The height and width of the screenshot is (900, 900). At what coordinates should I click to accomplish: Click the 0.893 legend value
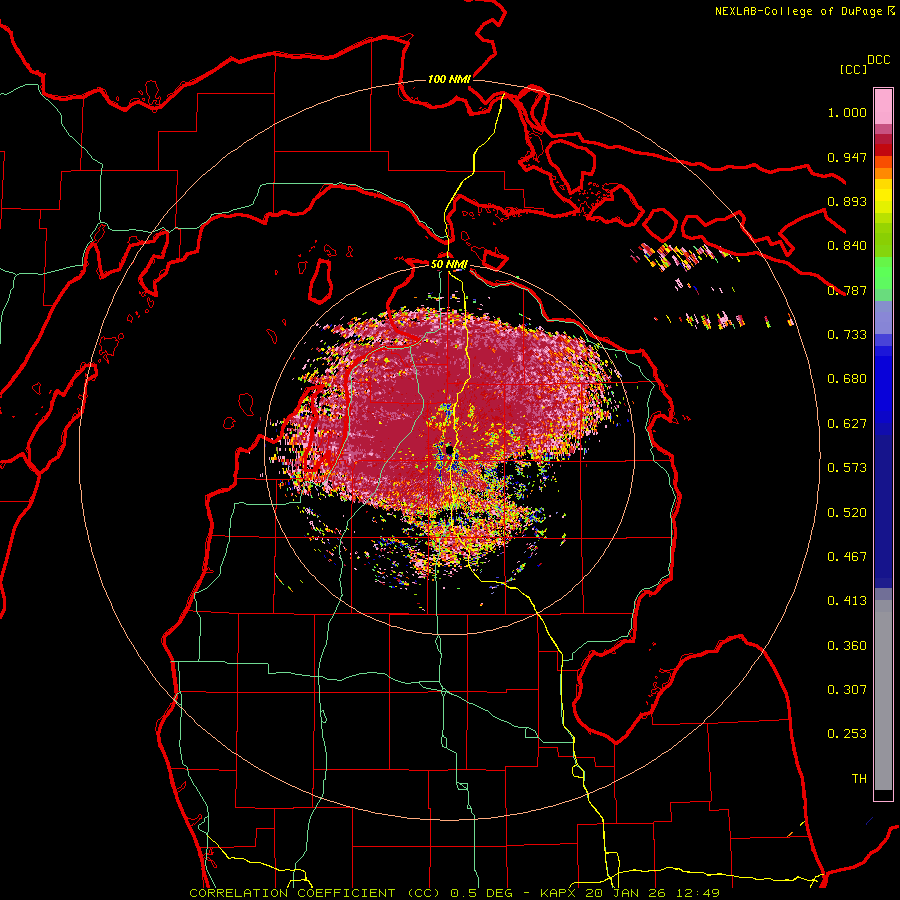(x=847, y=201)
